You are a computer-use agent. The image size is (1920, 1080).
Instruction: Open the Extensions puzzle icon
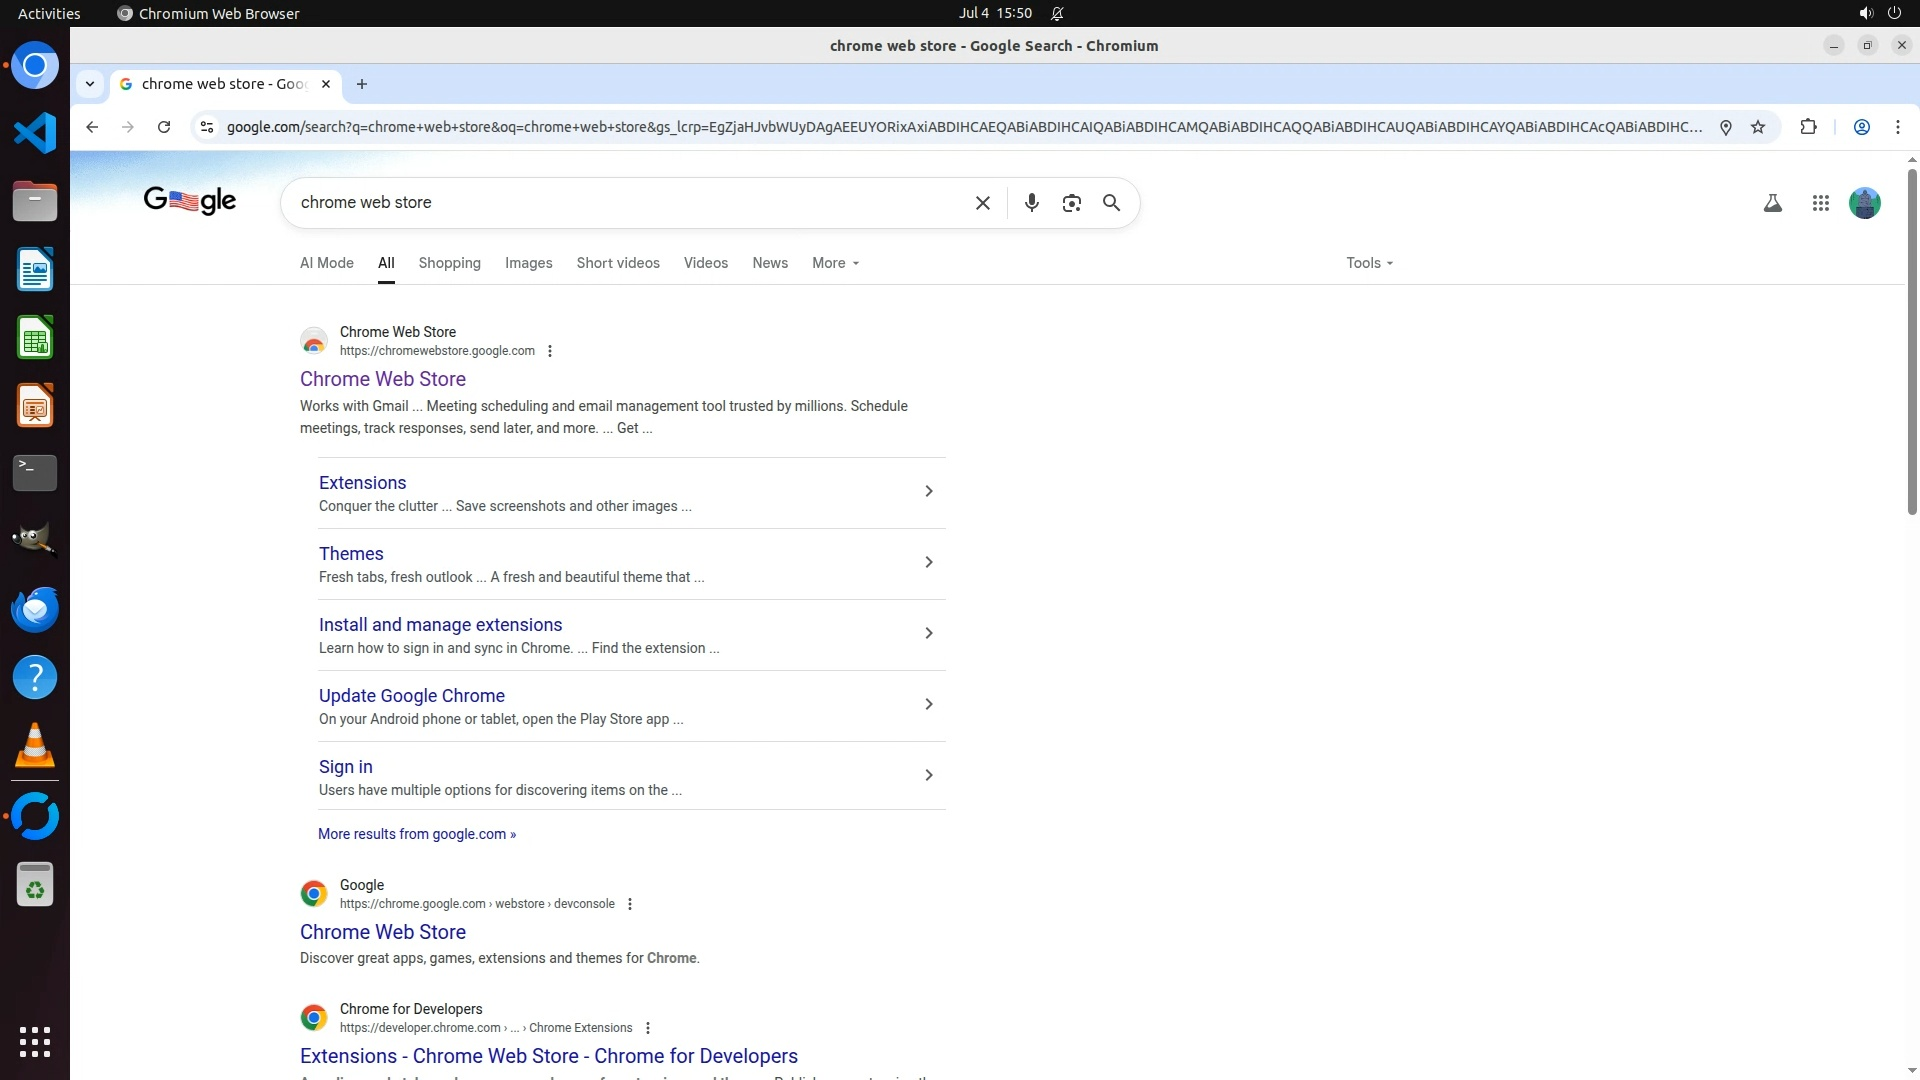1808,127
